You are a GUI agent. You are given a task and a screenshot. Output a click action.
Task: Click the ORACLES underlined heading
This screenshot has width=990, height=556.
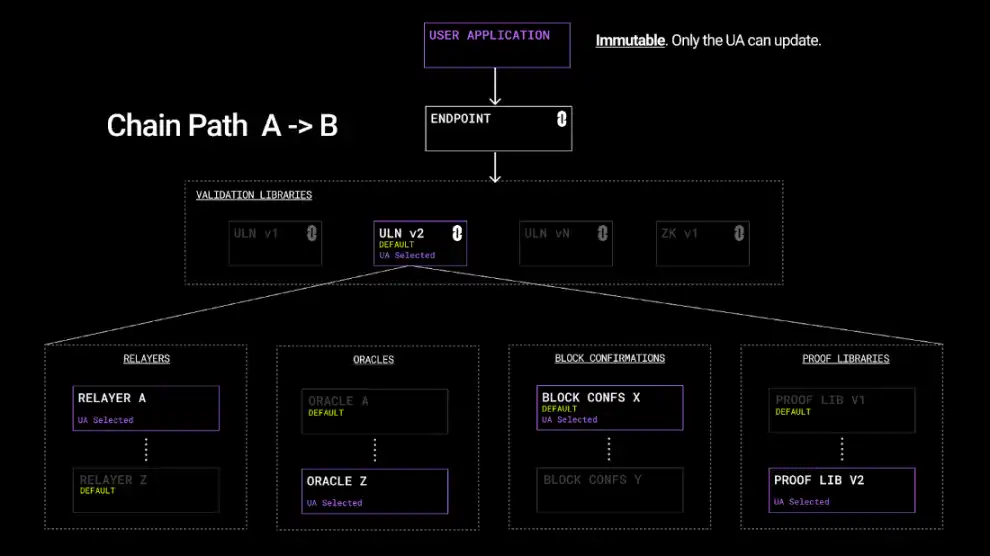tap(373, 360)
